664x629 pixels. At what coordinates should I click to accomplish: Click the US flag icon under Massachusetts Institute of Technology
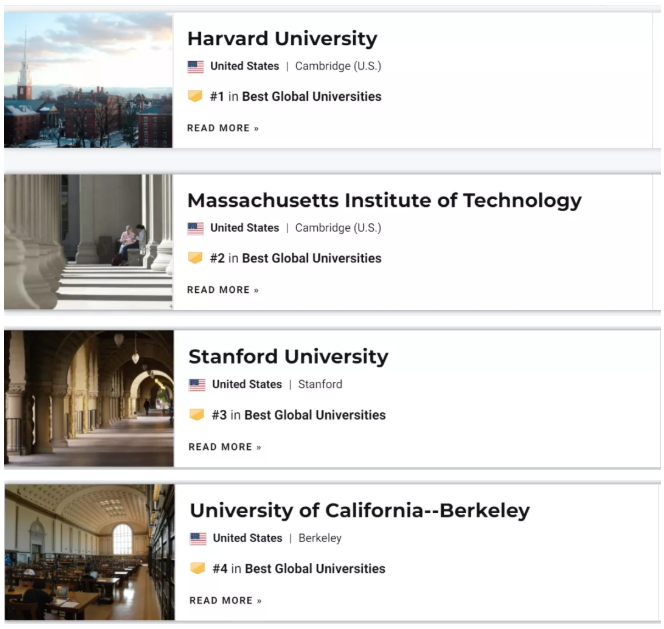click(196, 229)
